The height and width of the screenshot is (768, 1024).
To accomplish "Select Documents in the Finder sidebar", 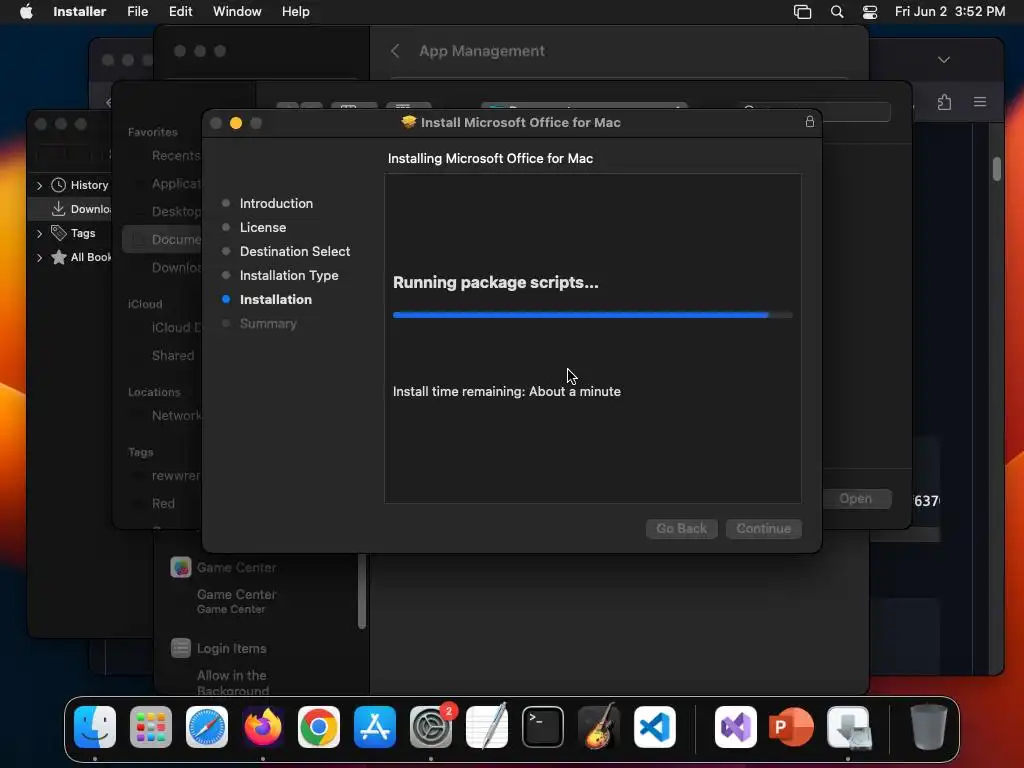I will point(163,240).
